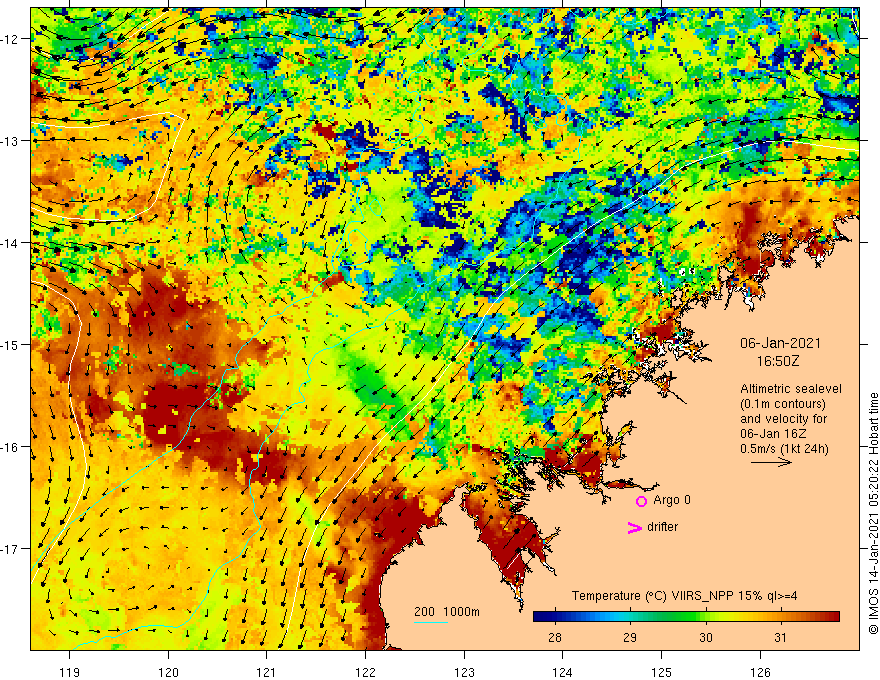Click the 'Argo 0' legend label
The height and width of the screenshot is (680, 880).
tap(672, 500)
